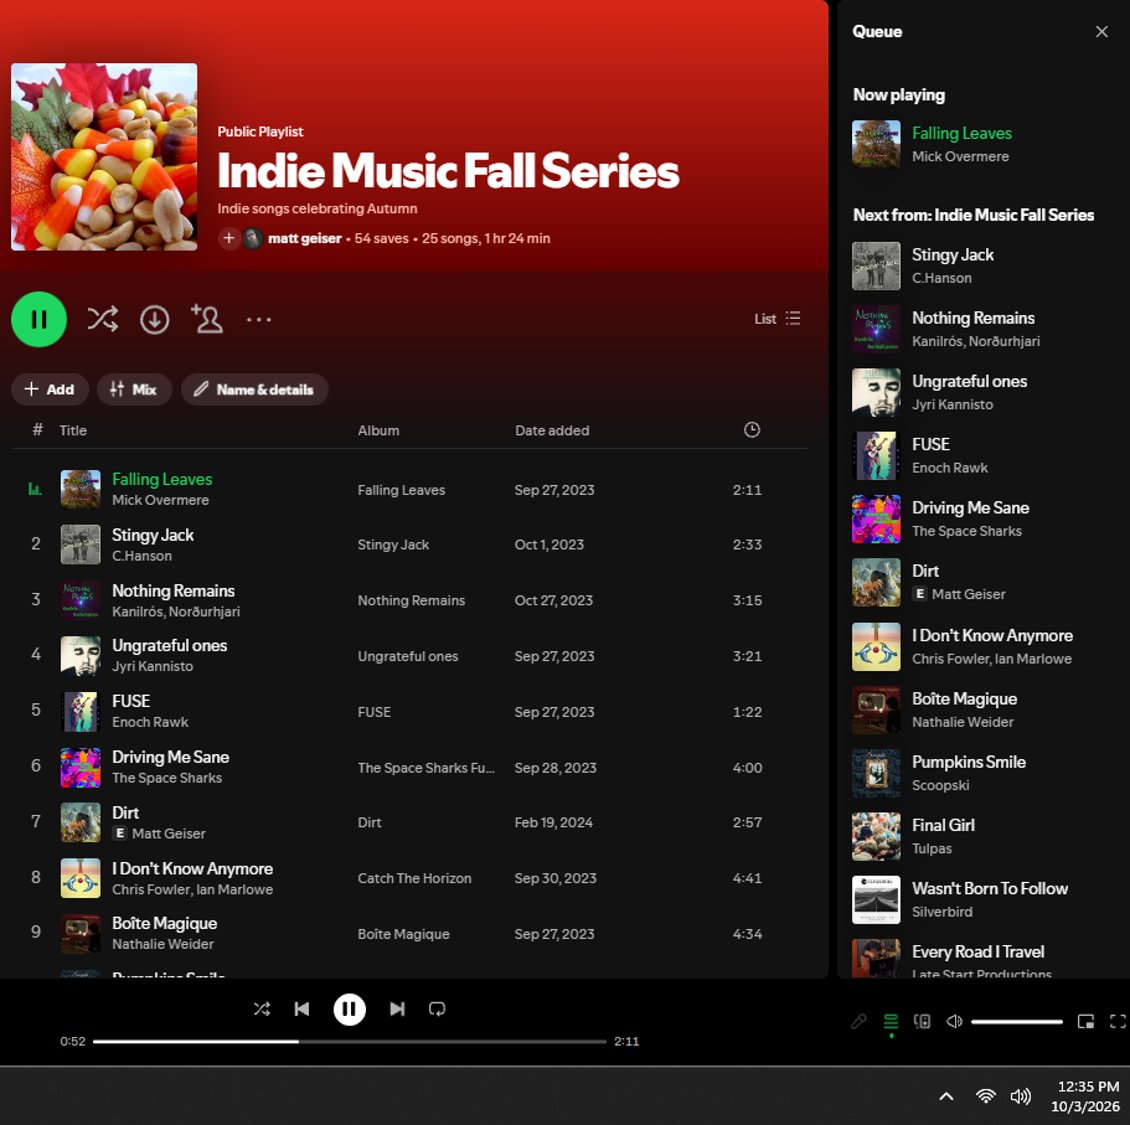Click the Falling Leaves title in the track list

click(162, 479)
